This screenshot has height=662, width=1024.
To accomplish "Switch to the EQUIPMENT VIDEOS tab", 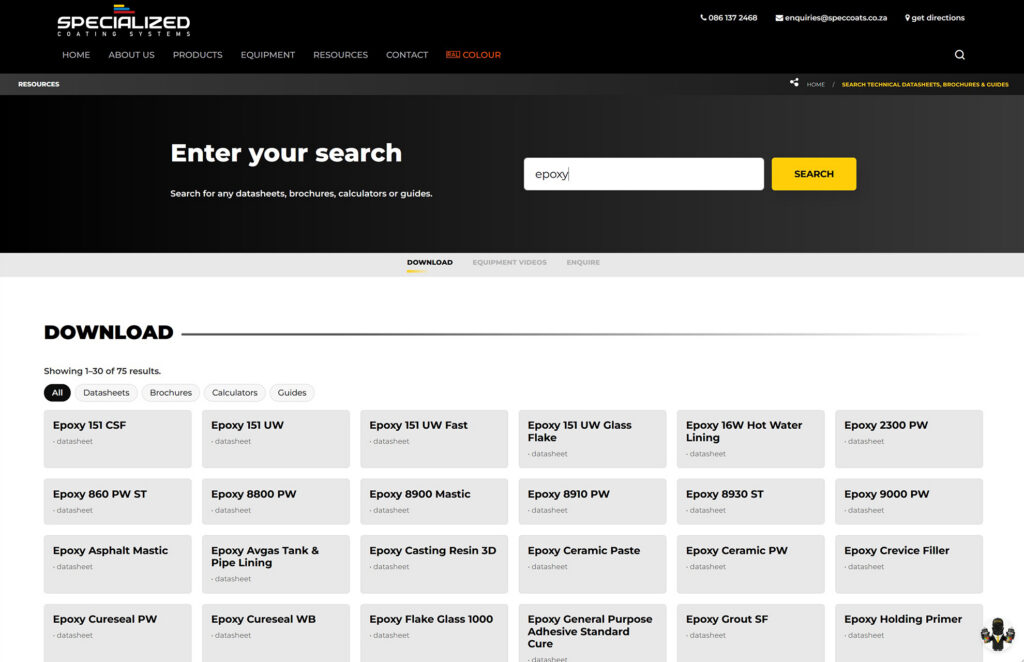I will [x=509, y=262].
